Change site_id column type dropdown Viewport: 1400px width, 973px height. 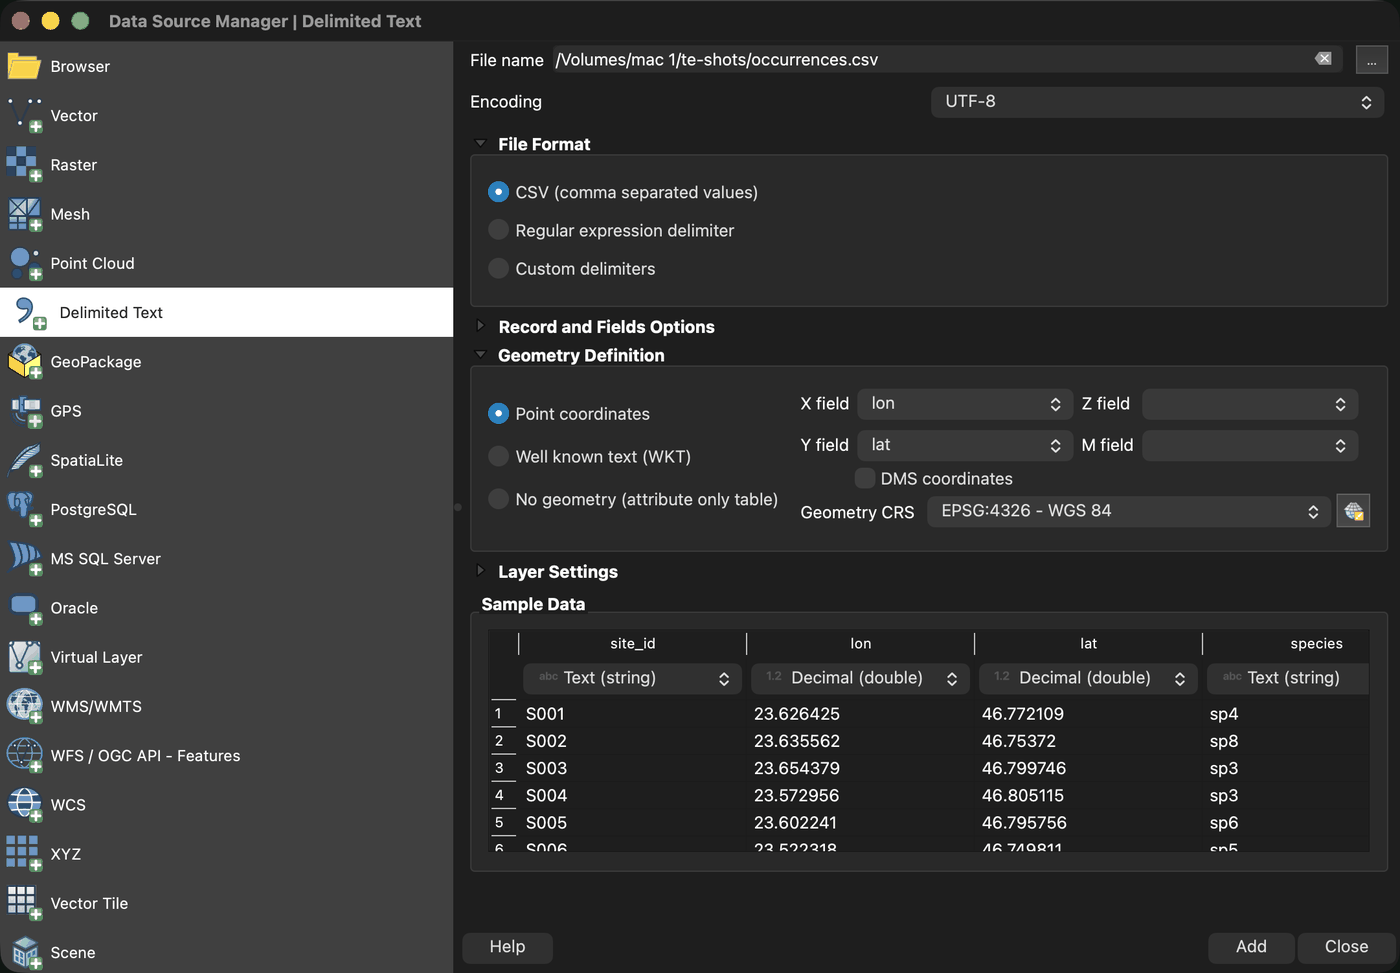point(632,678)
